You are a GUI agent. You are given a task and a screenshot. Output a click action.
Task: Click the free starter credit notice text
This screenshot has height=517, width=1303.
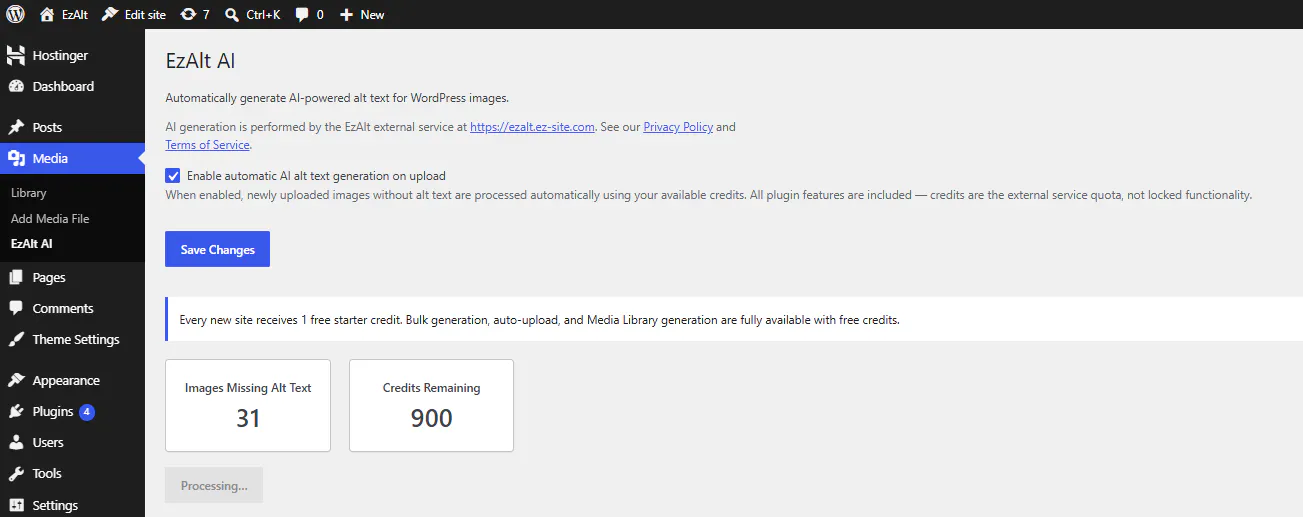(539, 320)
